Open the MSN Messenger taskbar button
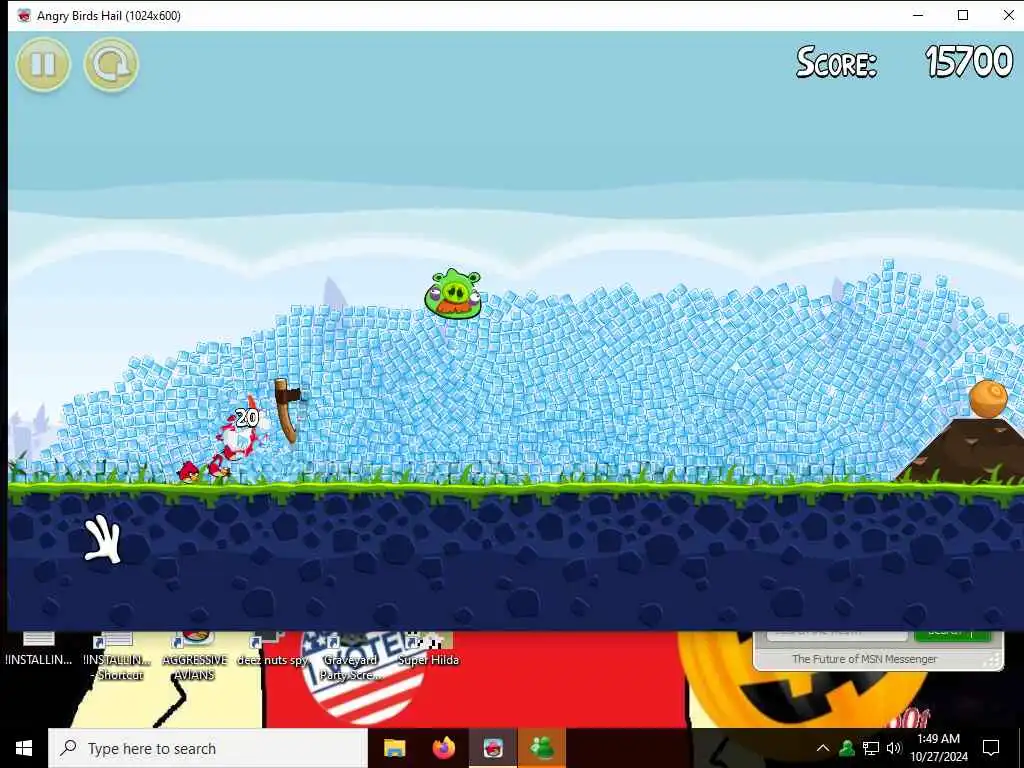This screenshot has height=768, width=1024. click(542, 748)
